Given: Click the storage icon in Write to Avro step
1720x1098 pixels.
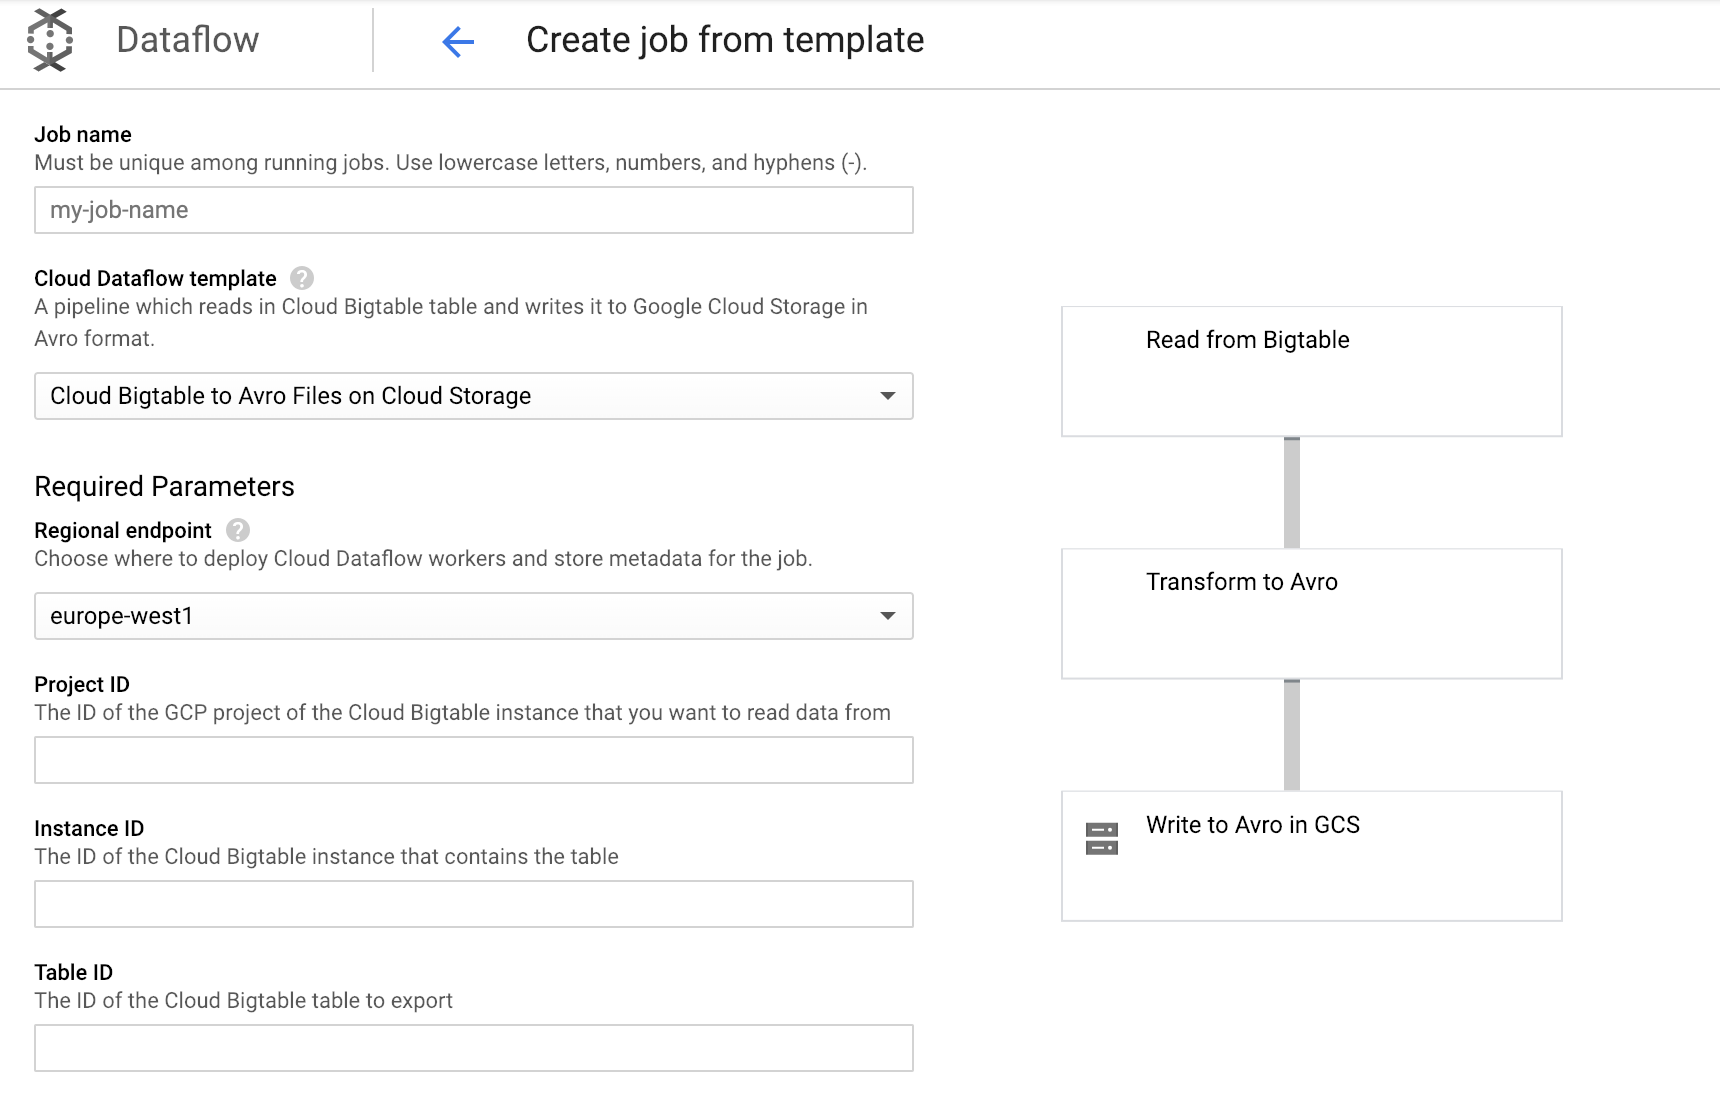Looking at the screenshot, I should (1102, 838).
